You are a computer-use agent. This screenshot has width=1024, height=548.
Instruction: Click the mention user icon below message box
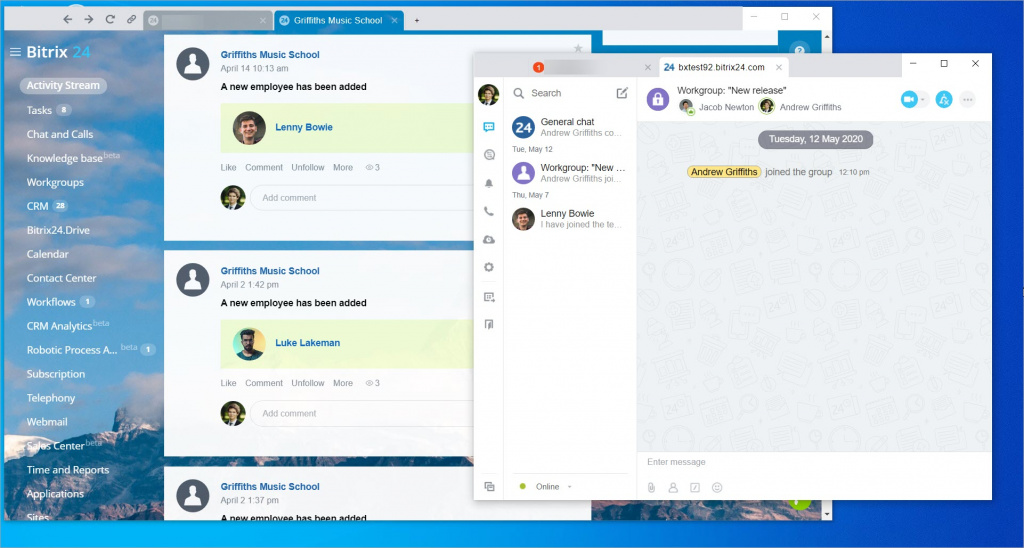pyautogui.click(x=673, y=487)
